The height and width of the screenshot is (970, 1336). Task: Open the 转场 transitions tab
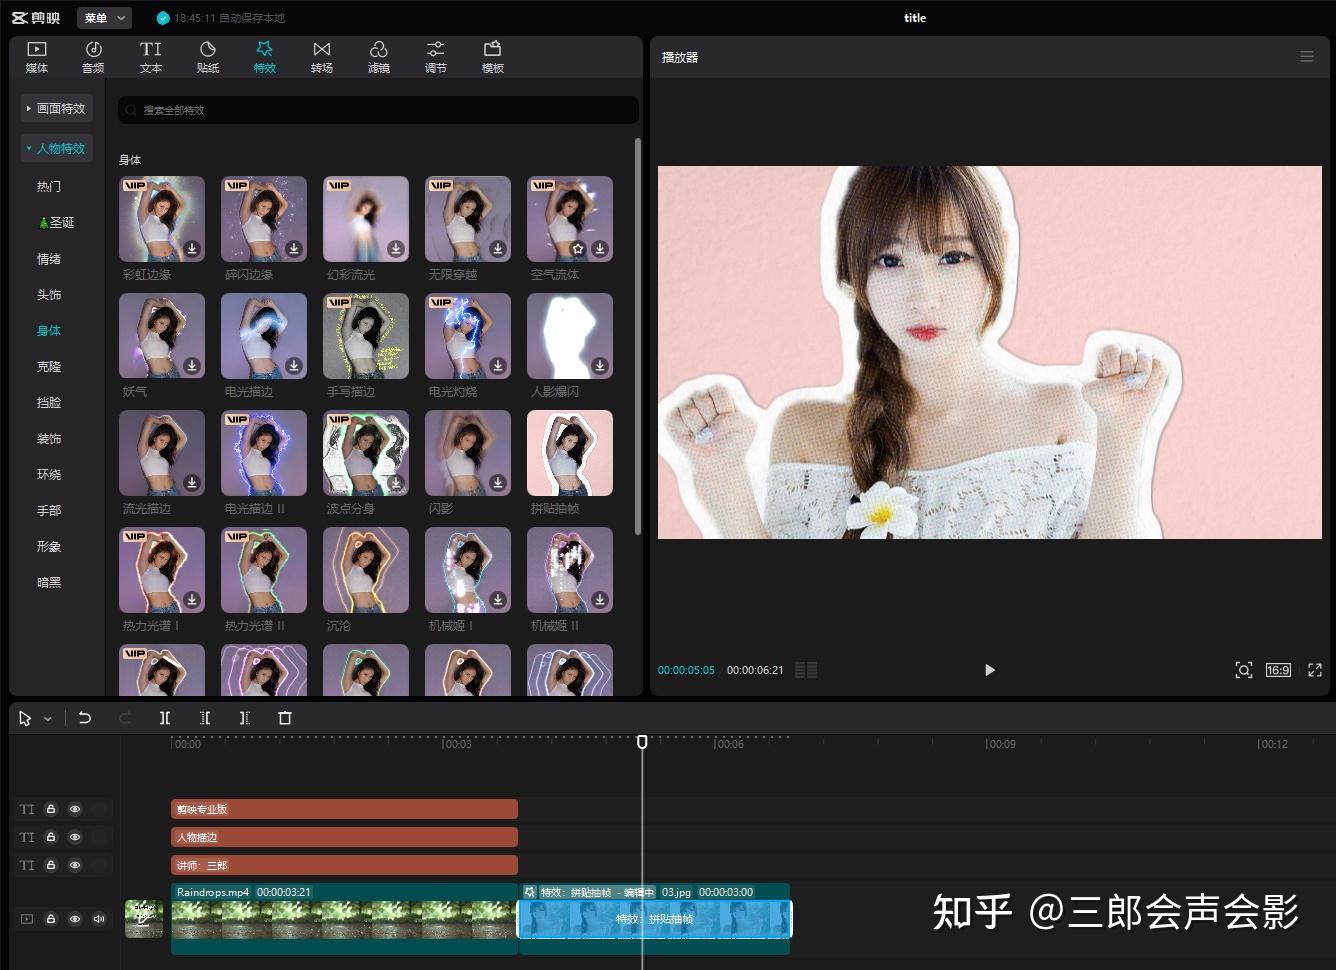pos(322,57)
